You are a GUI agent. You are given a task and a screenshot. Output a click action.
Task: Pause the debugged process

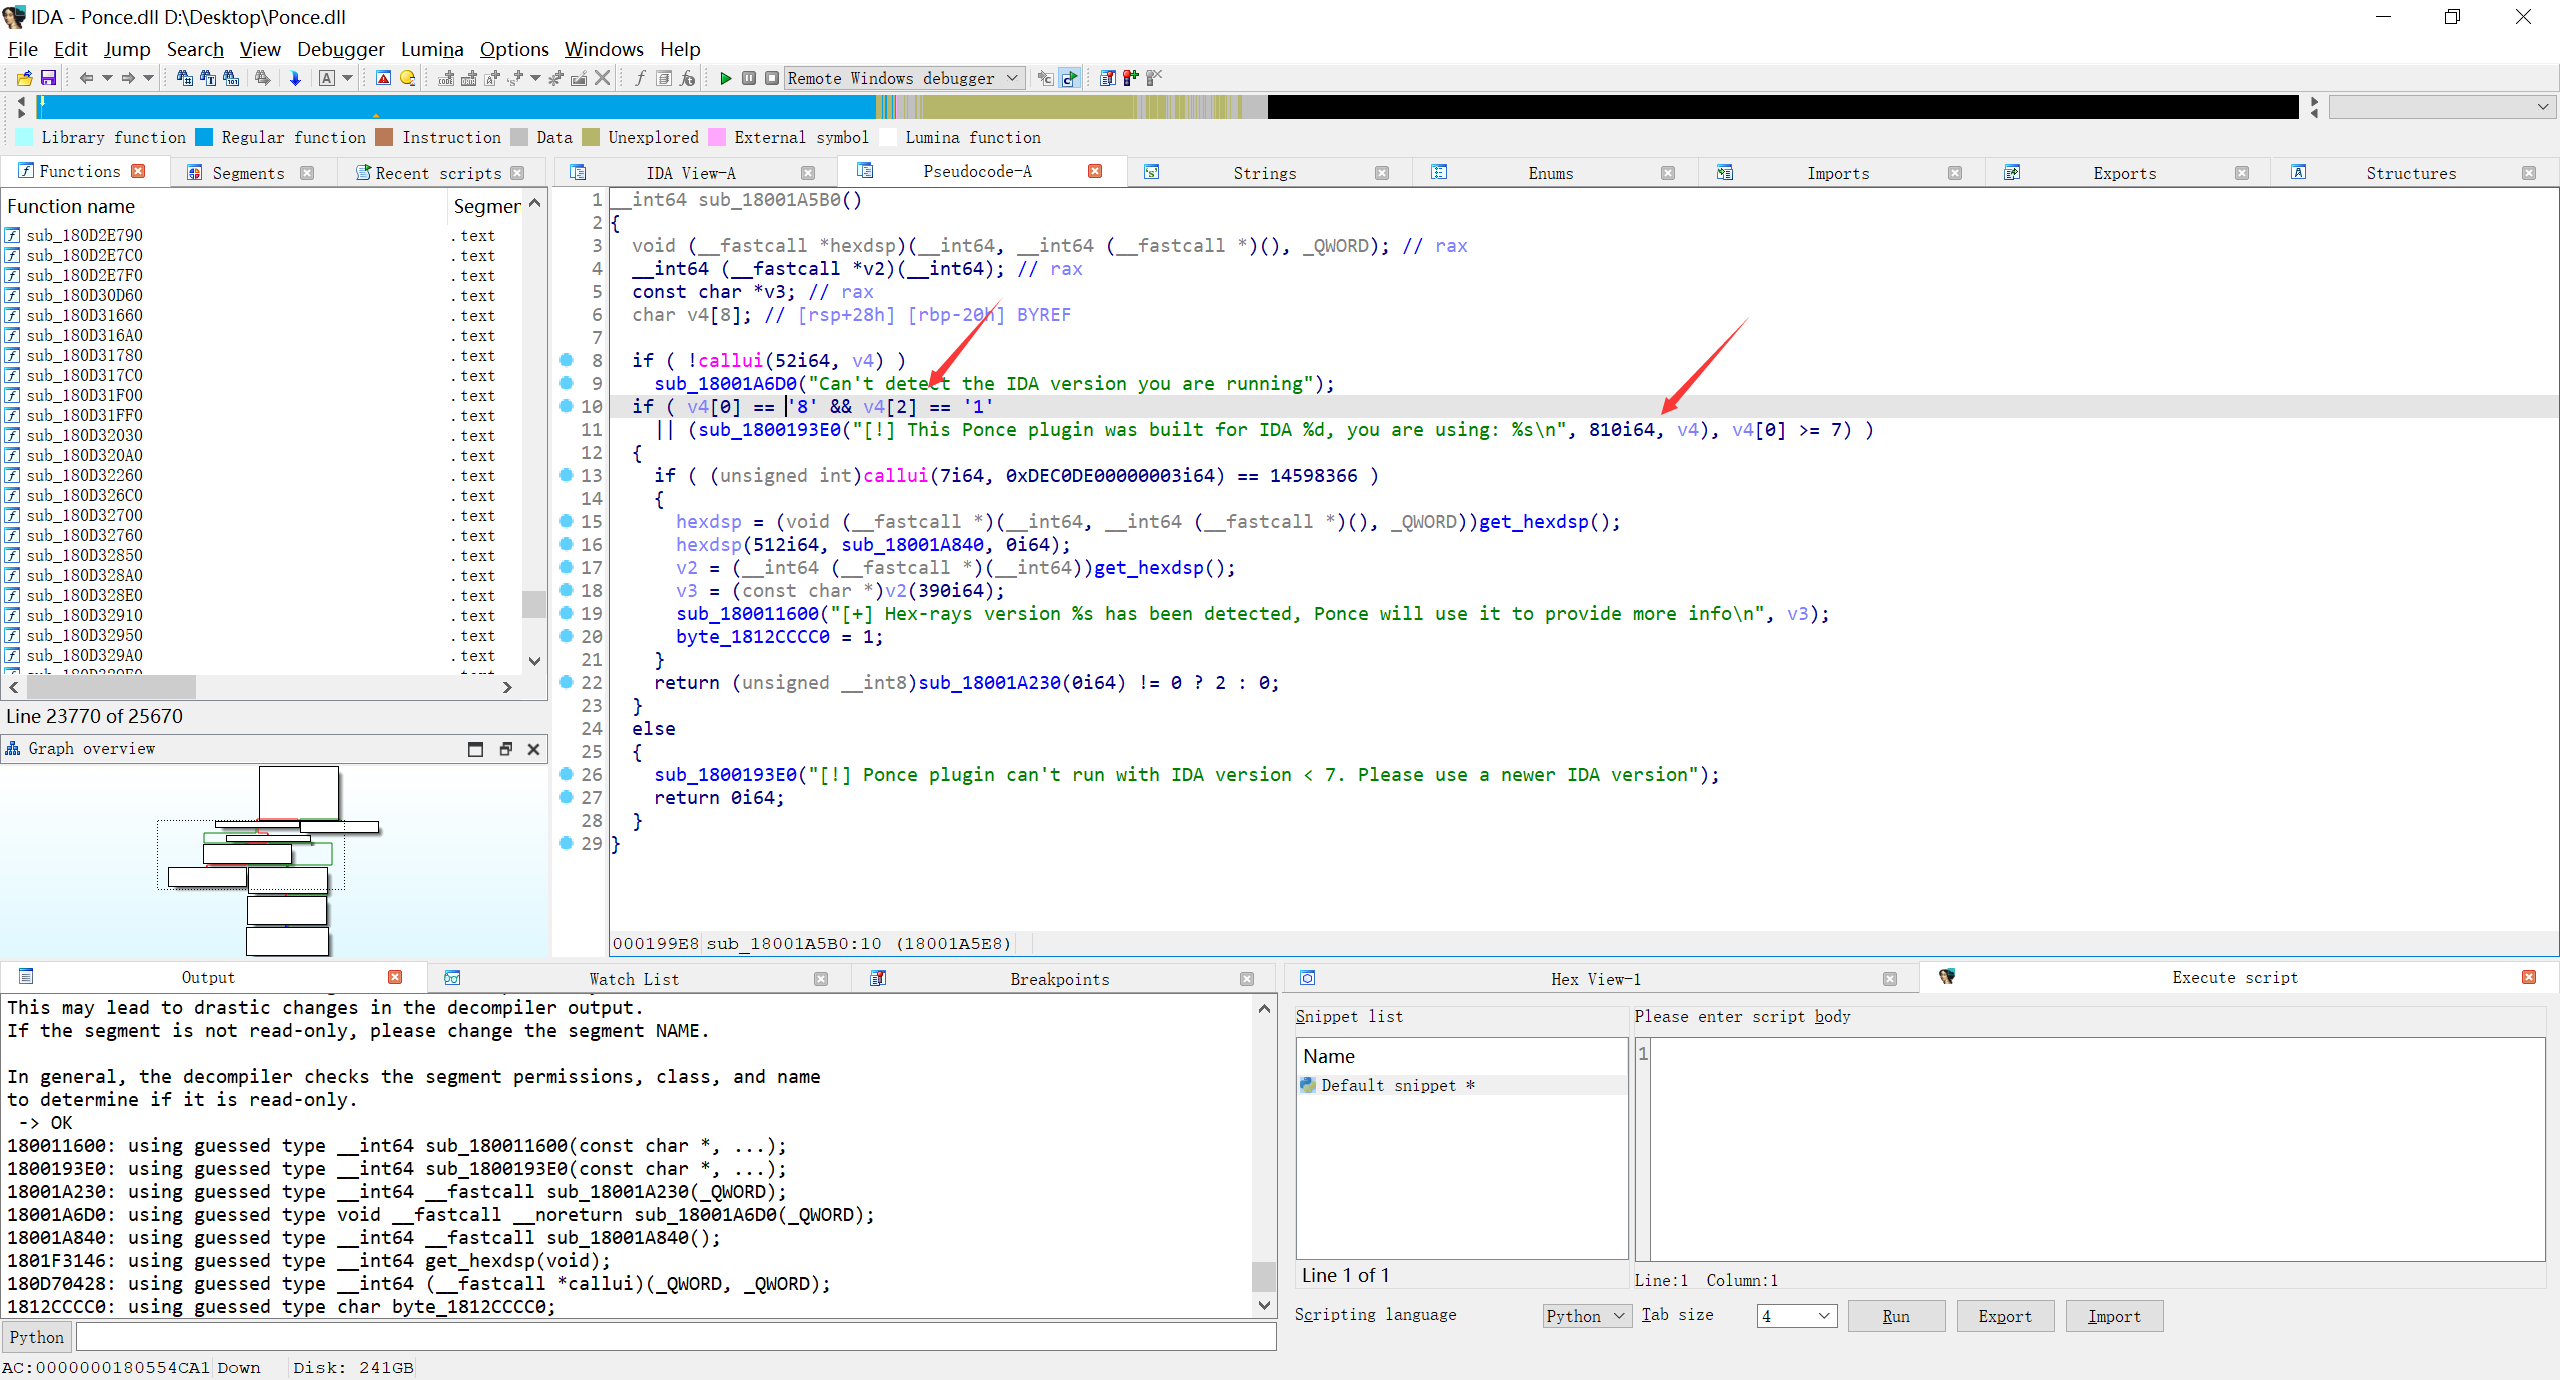[x=748, y=77]
